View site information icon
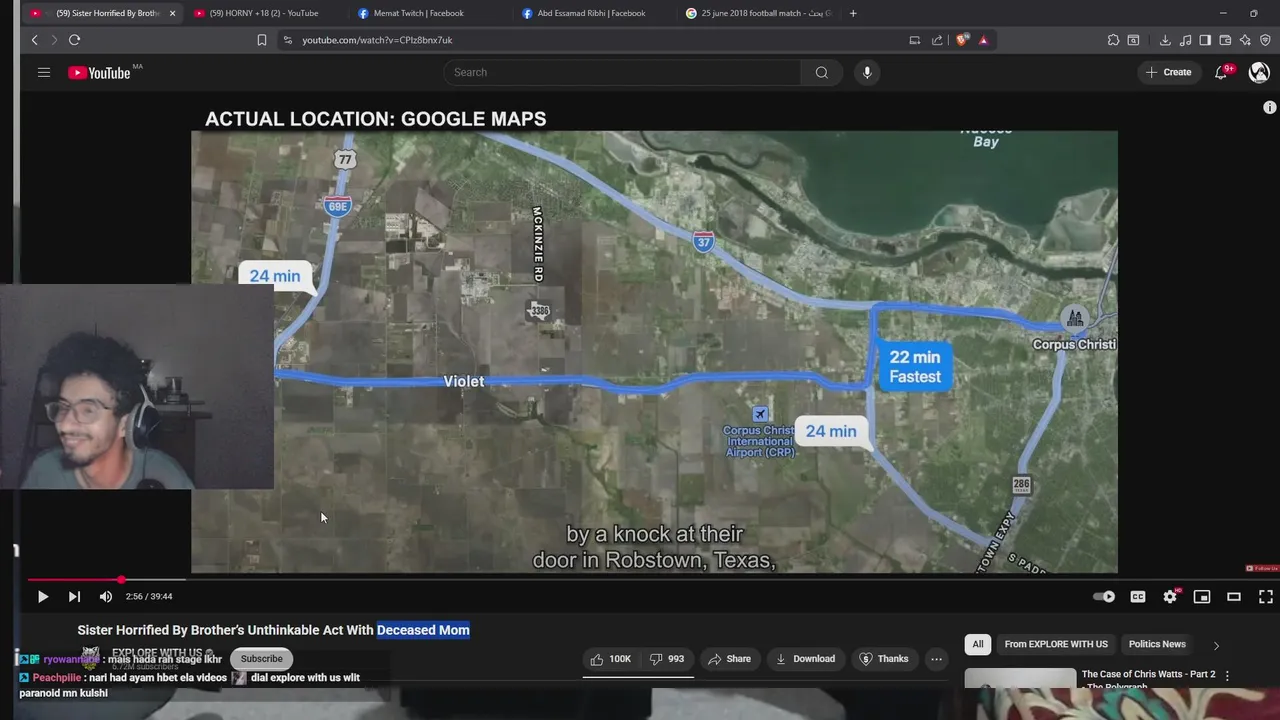 click(288, 40)
